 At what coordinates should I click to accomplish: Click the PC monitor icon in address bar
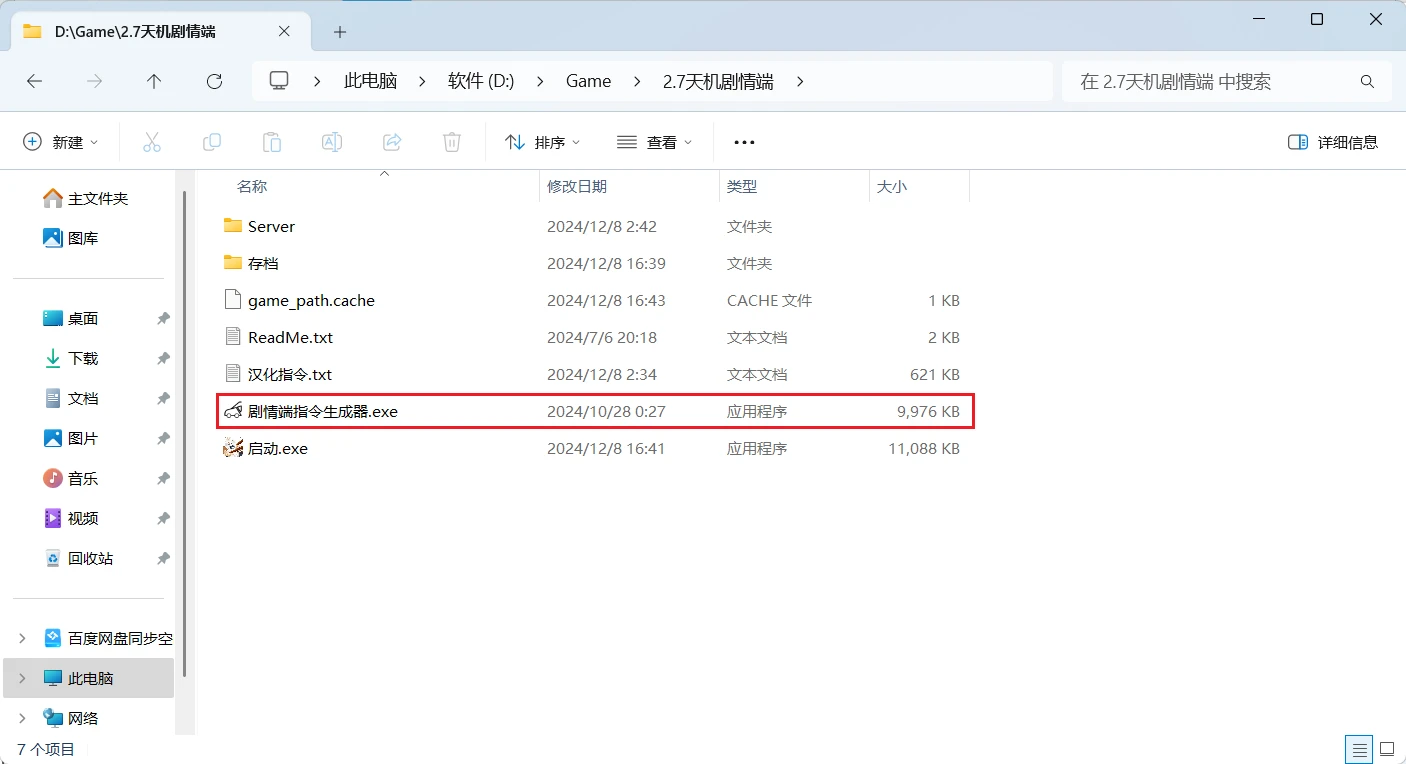280,81
